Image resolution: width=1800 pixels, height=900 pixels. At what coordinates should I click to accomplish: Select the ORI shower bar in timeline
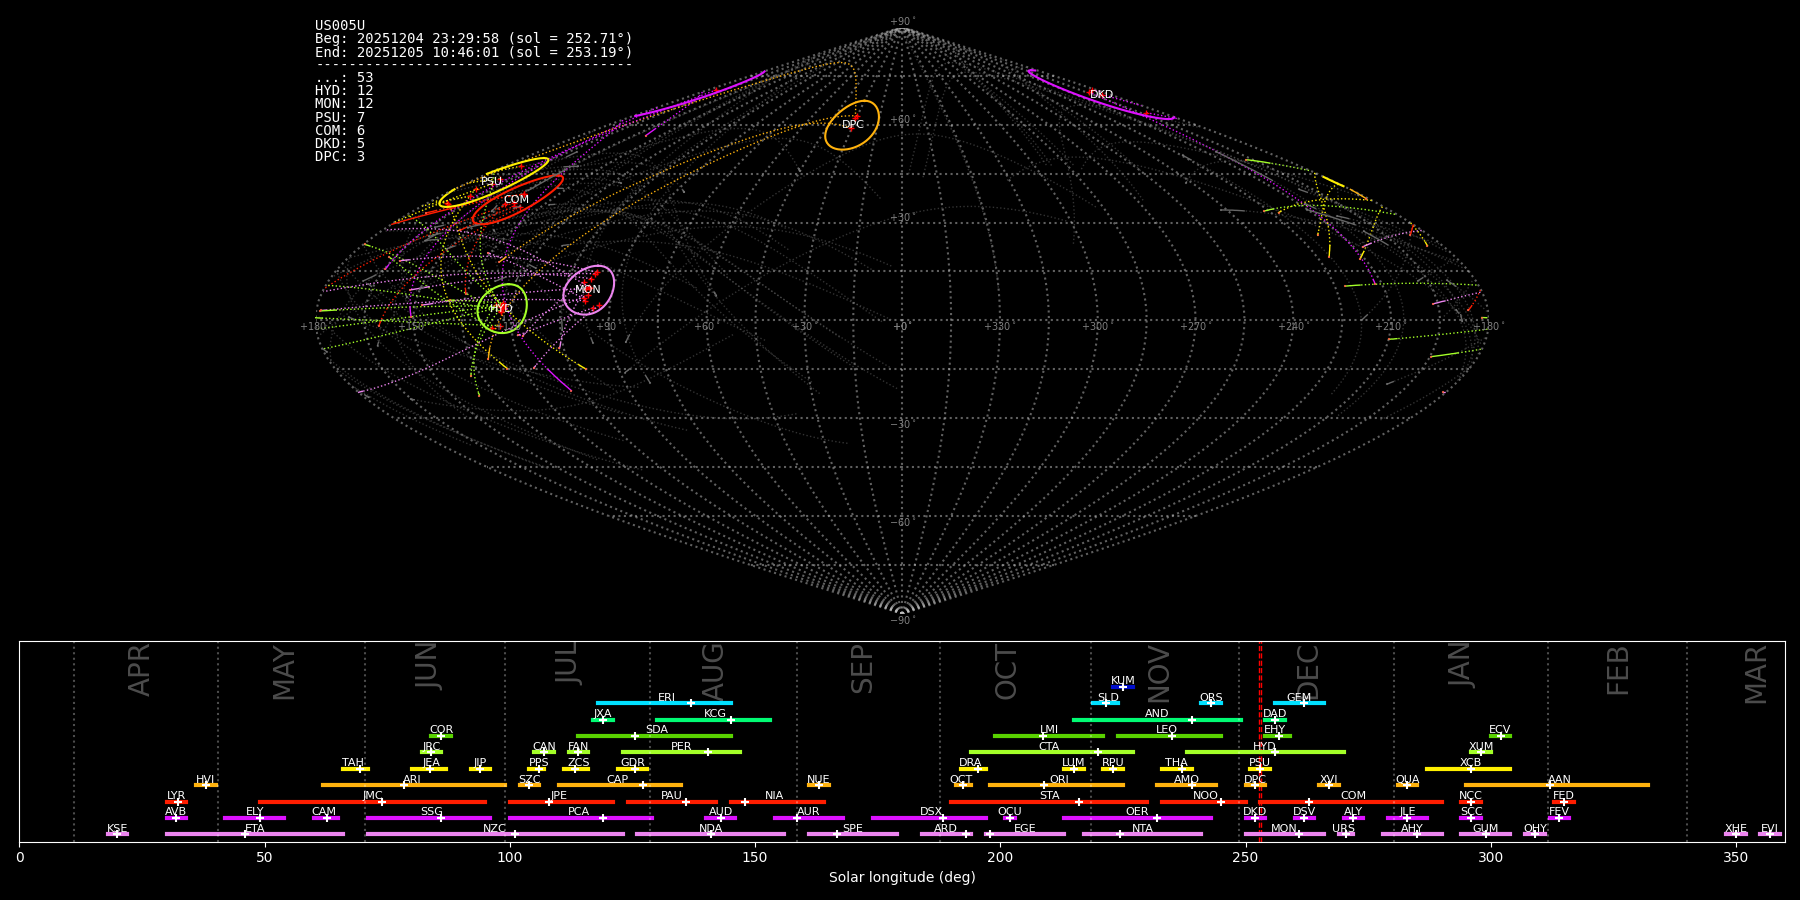(x=1056, y=785)
